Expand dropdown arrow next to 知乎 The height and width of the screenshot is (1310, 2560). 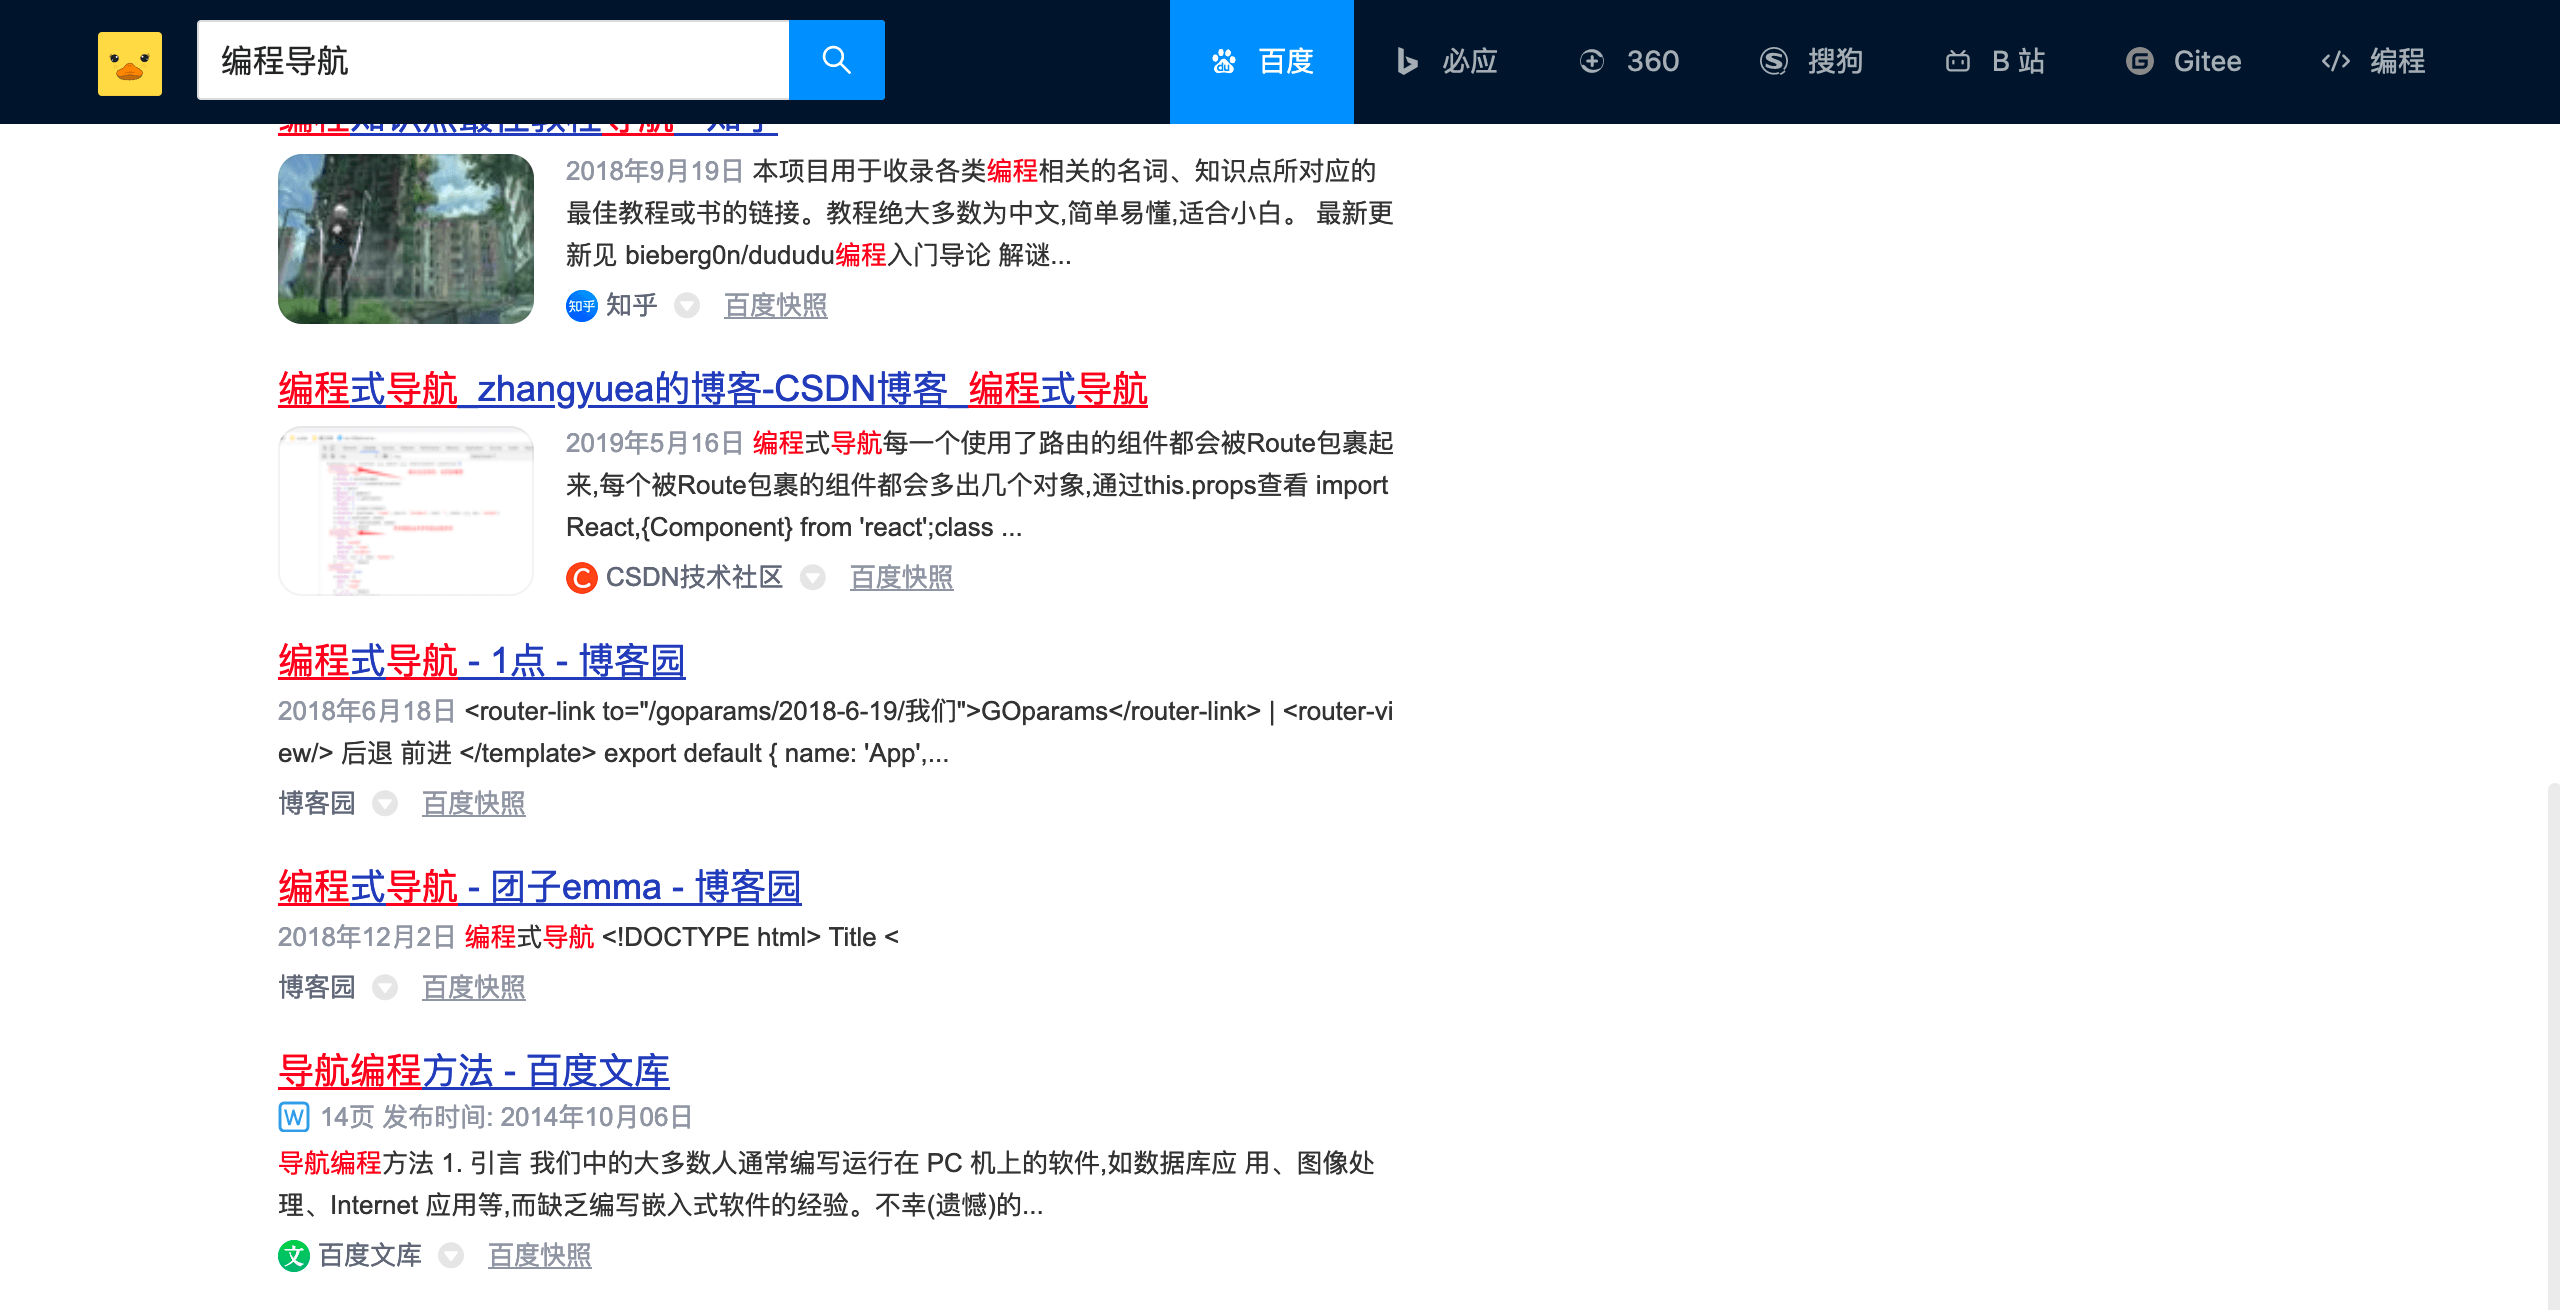pos(687,305)
